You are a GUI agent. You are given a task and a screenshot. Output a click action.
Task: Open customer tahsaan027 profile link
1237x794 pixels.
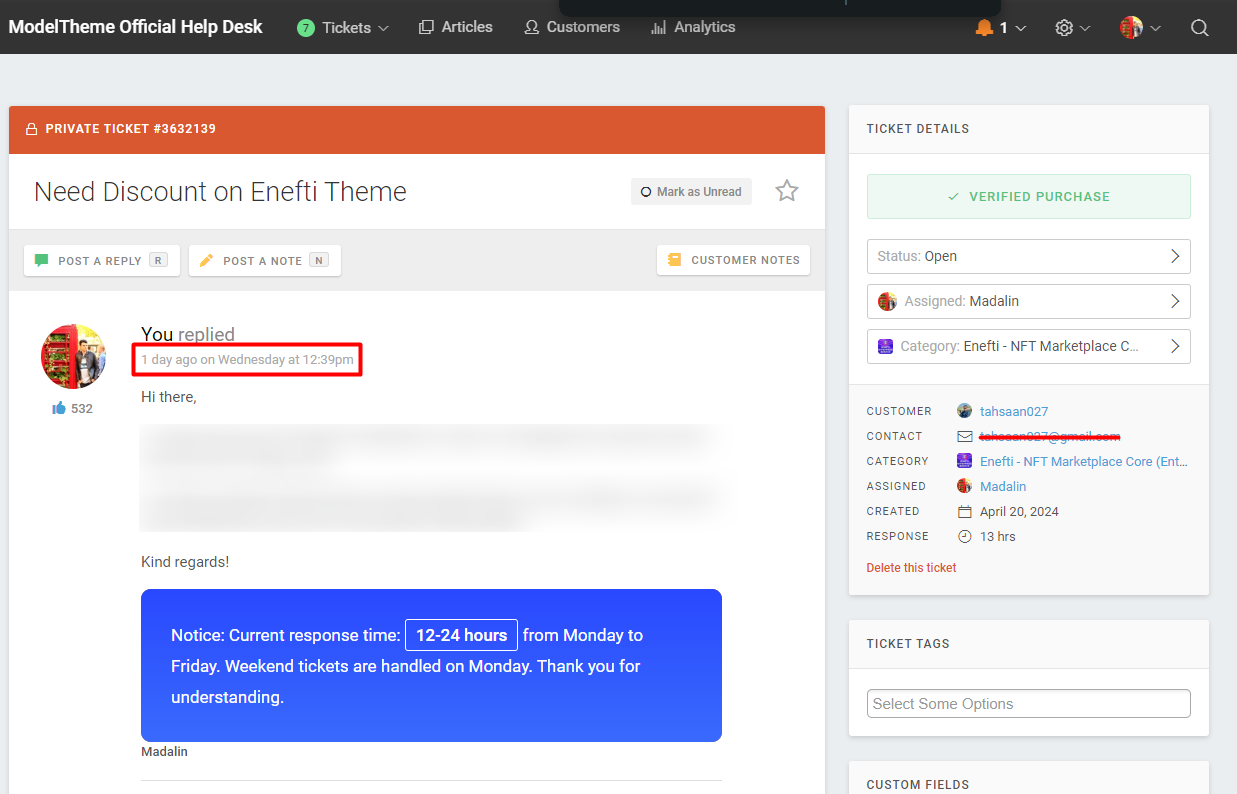pos(1014,411)
